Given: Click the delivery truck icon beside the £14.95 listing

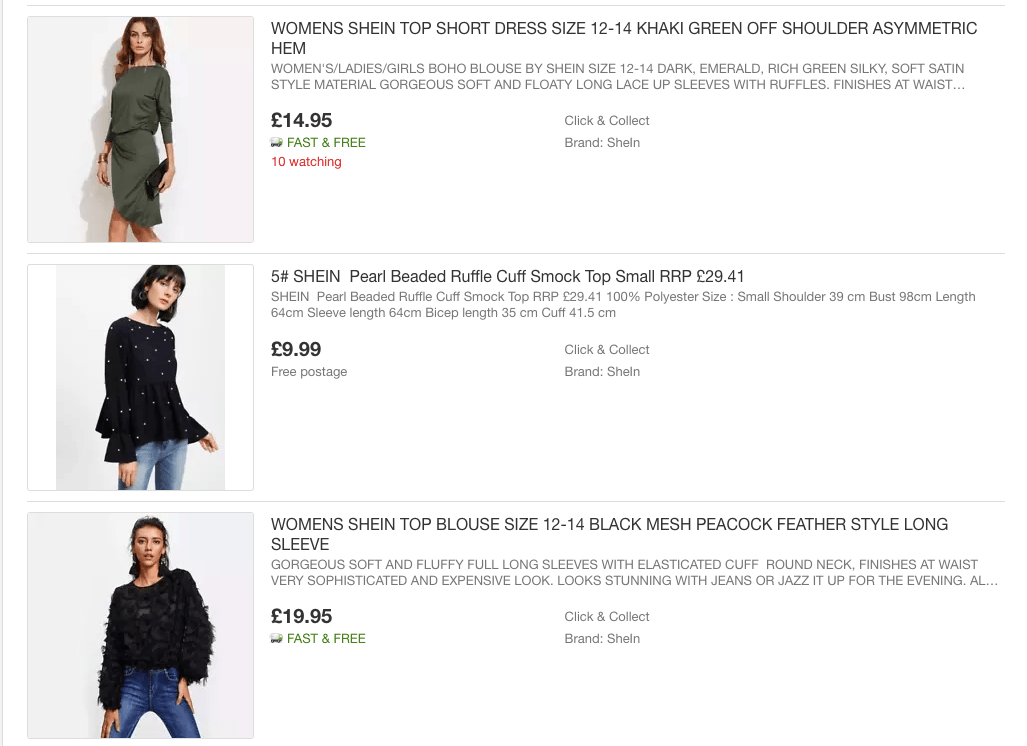Looking at the screenshot, I should click(277, 143).
